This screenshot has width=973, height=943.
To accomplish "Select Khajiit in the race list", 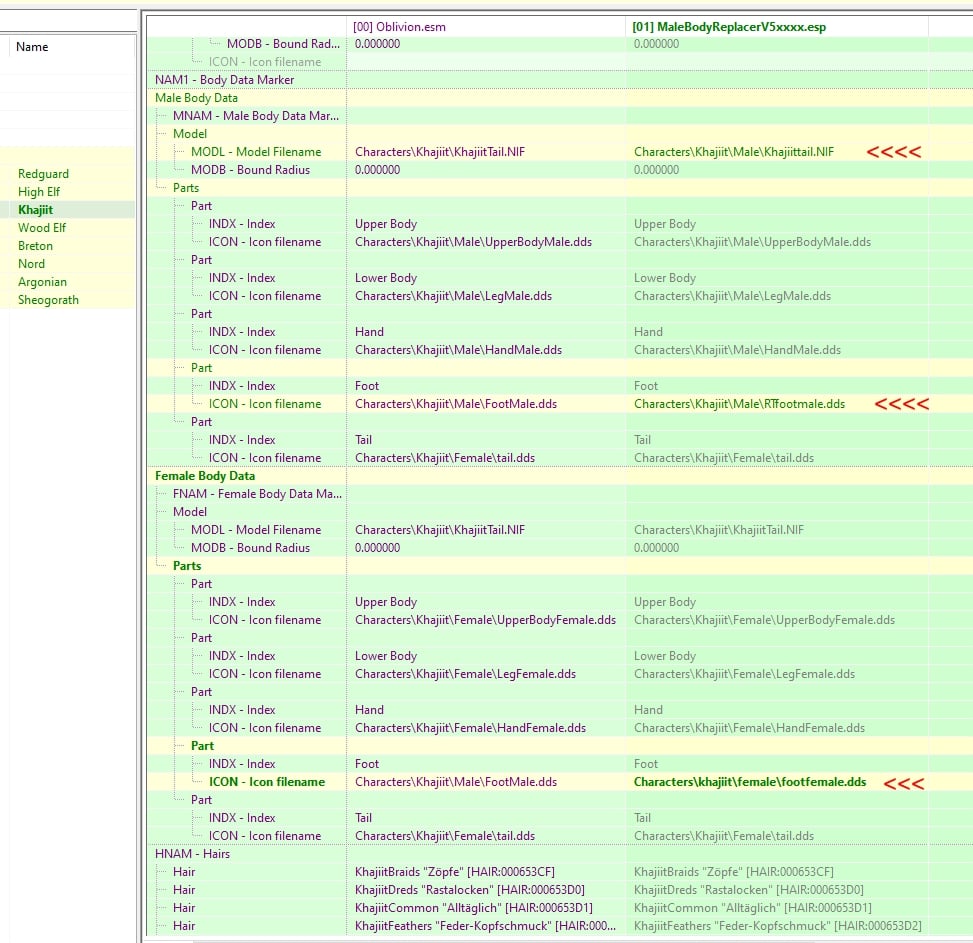I will (35, 210).
